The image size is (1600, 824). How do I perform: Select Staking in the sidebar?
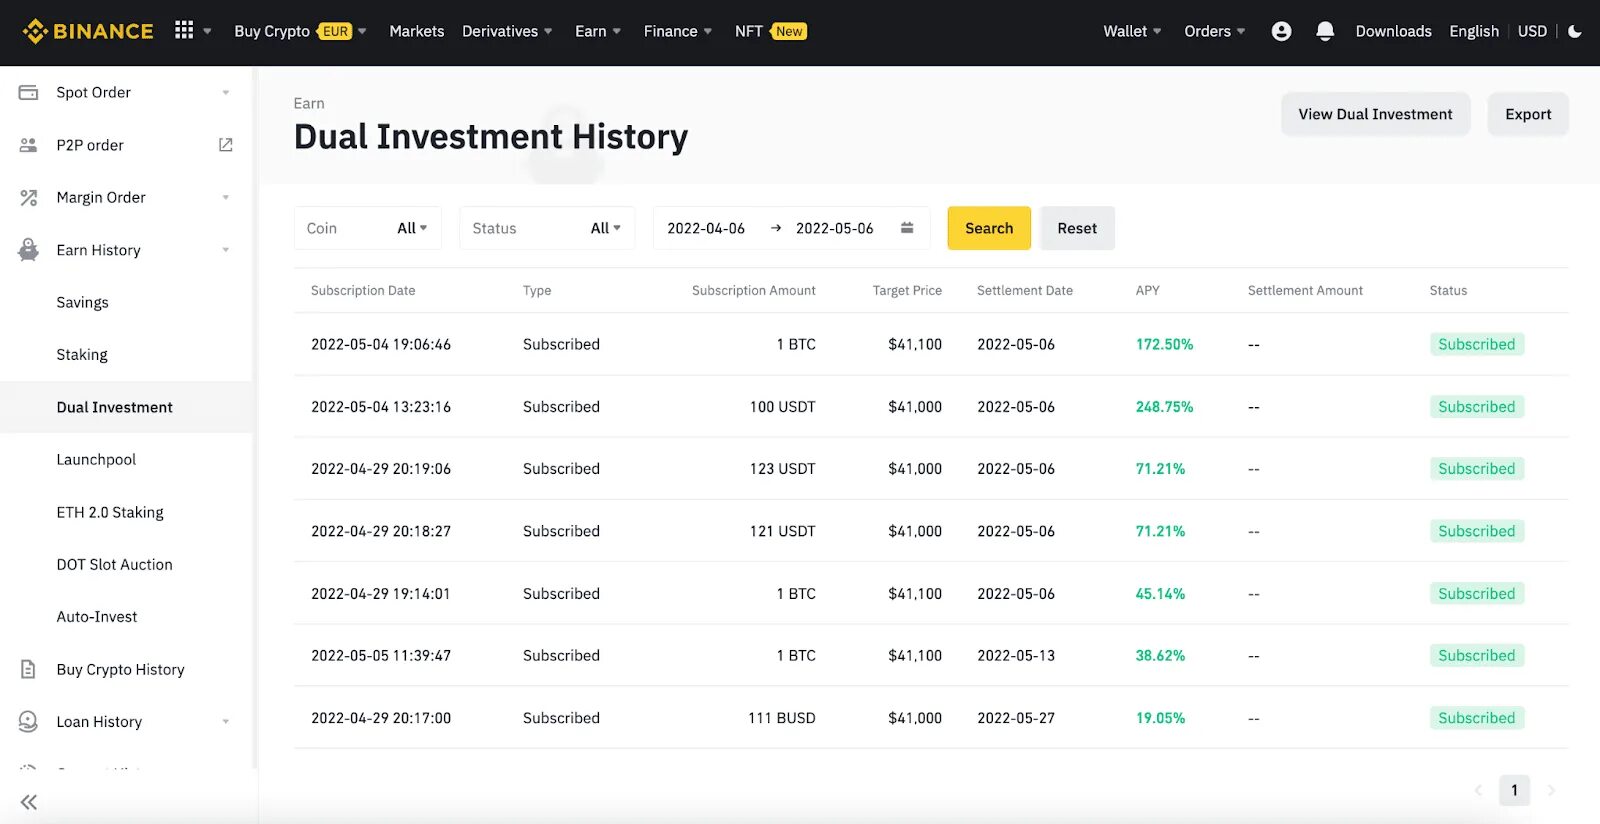(82, 354)
